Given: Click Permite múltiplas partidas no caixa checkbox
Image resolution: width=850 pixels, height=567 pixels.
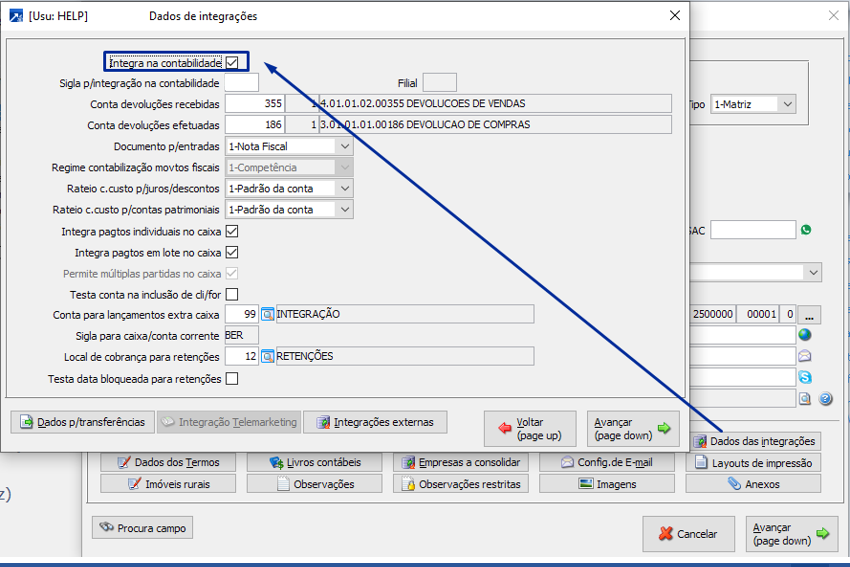Looking at the screenshot, I should tap(232, 273).
